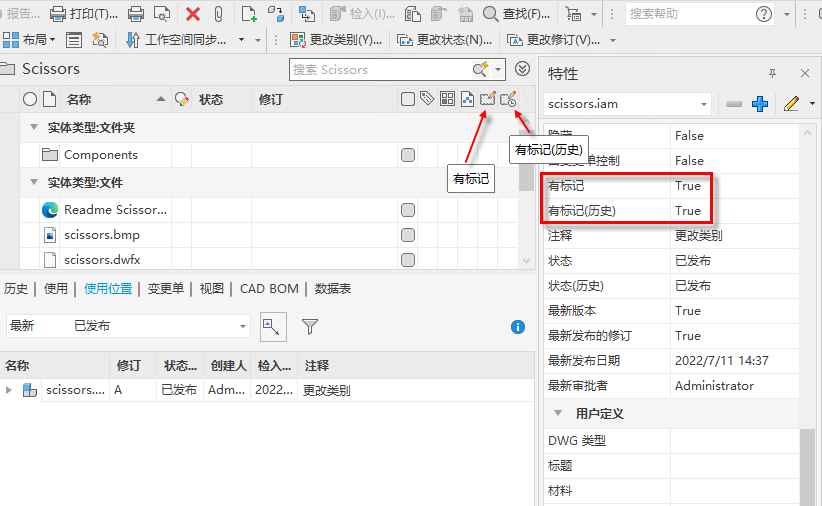Open the 最新 已发布 revision dropdown
The height and width of the screenshot is (506, 822).
coord(128,326)
